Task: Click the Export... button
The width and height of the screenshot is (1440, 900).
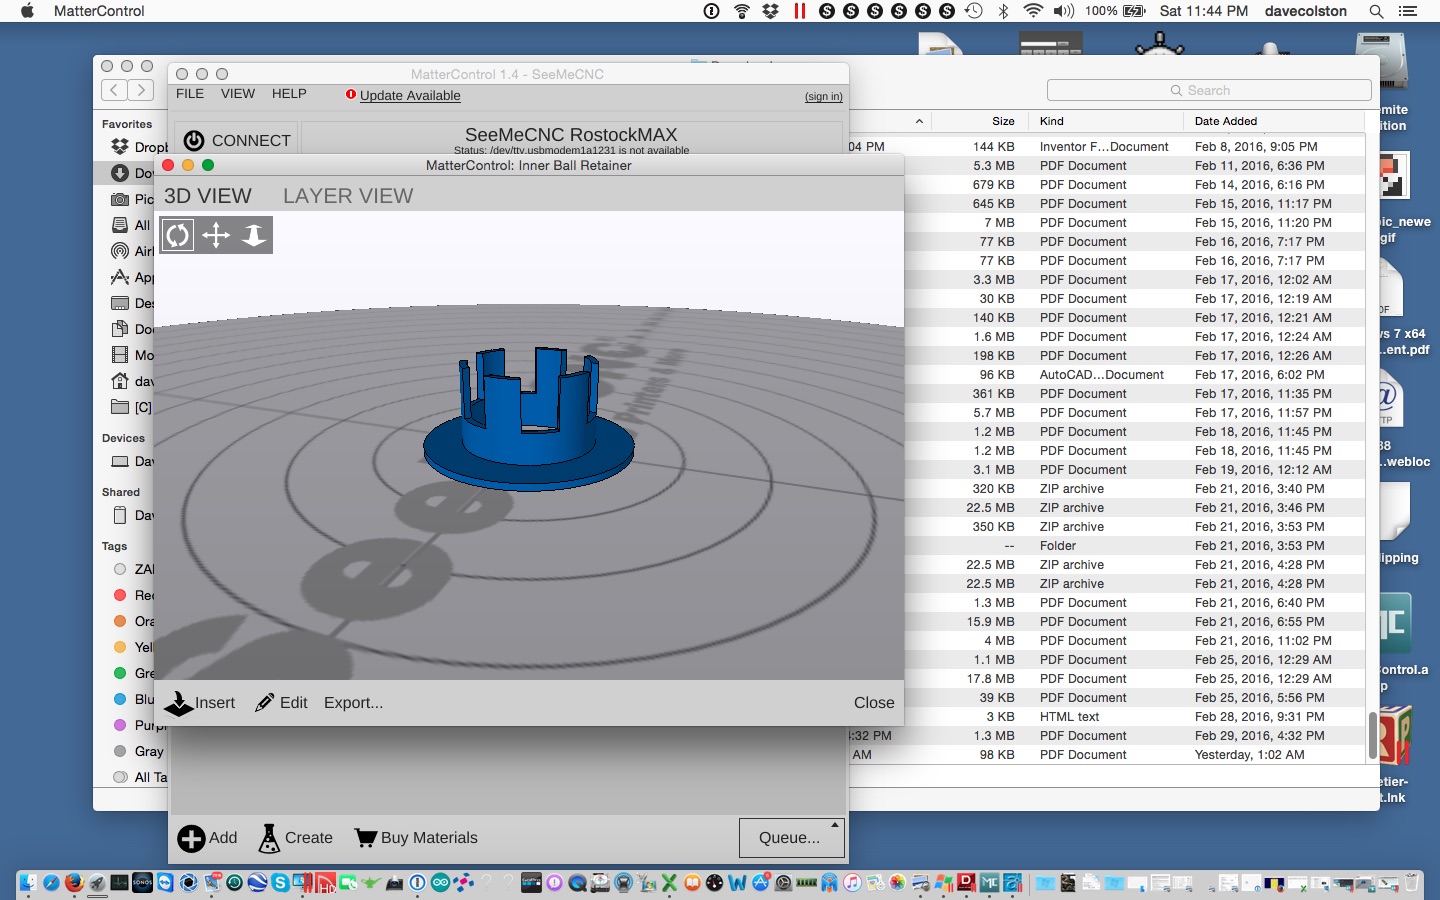Action: pyautogui.click(x=353, y=703)
